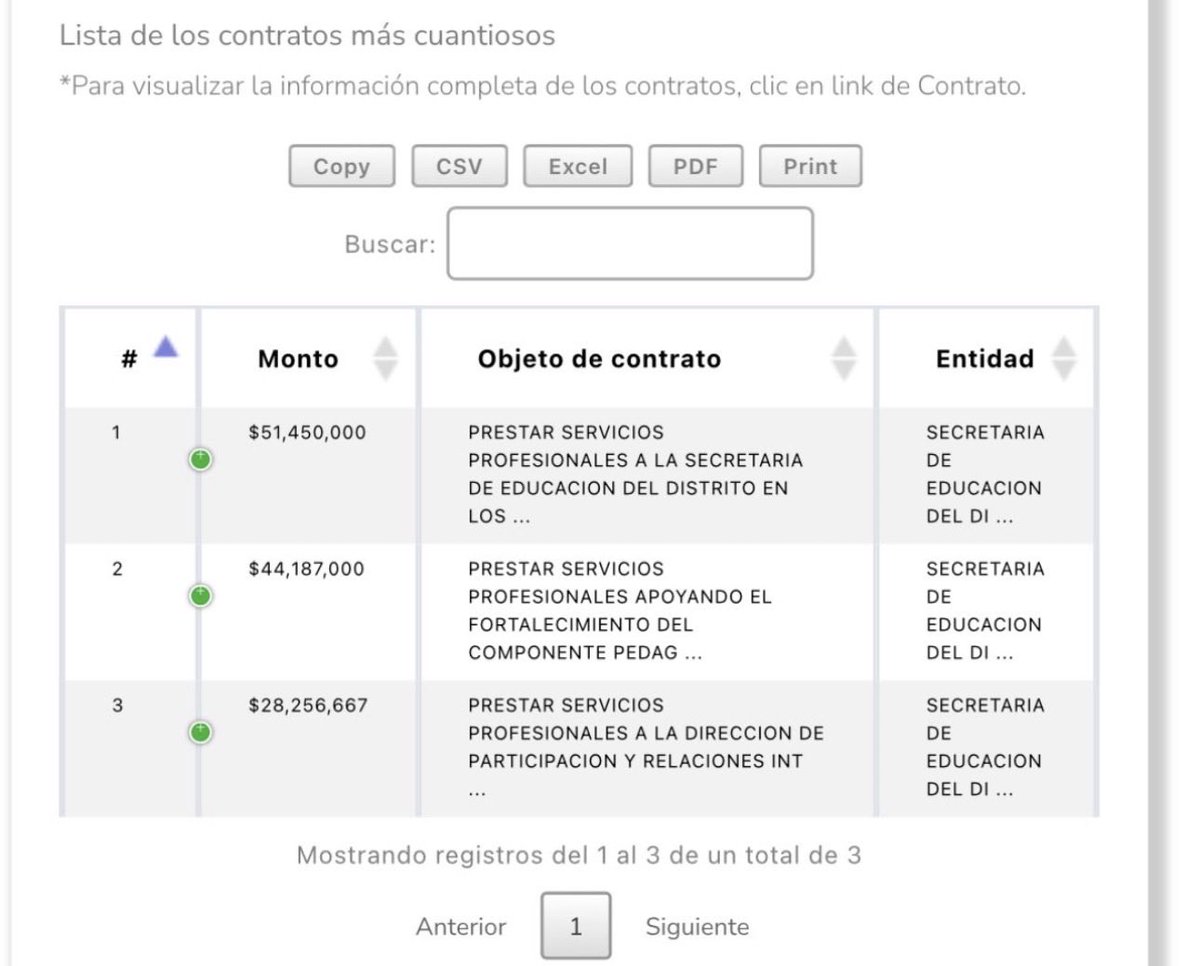Click the Entidad column header
The height and width of the screenshot is (966, 1200).
coord(985,359)
